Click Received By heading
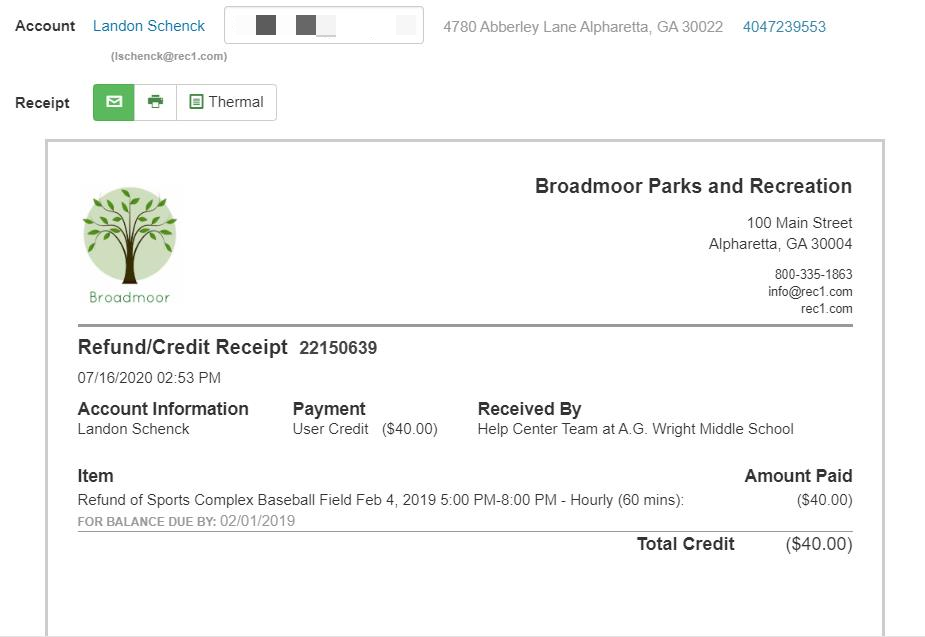The width and height of the screenshot is (925, 637). [529, 409]
